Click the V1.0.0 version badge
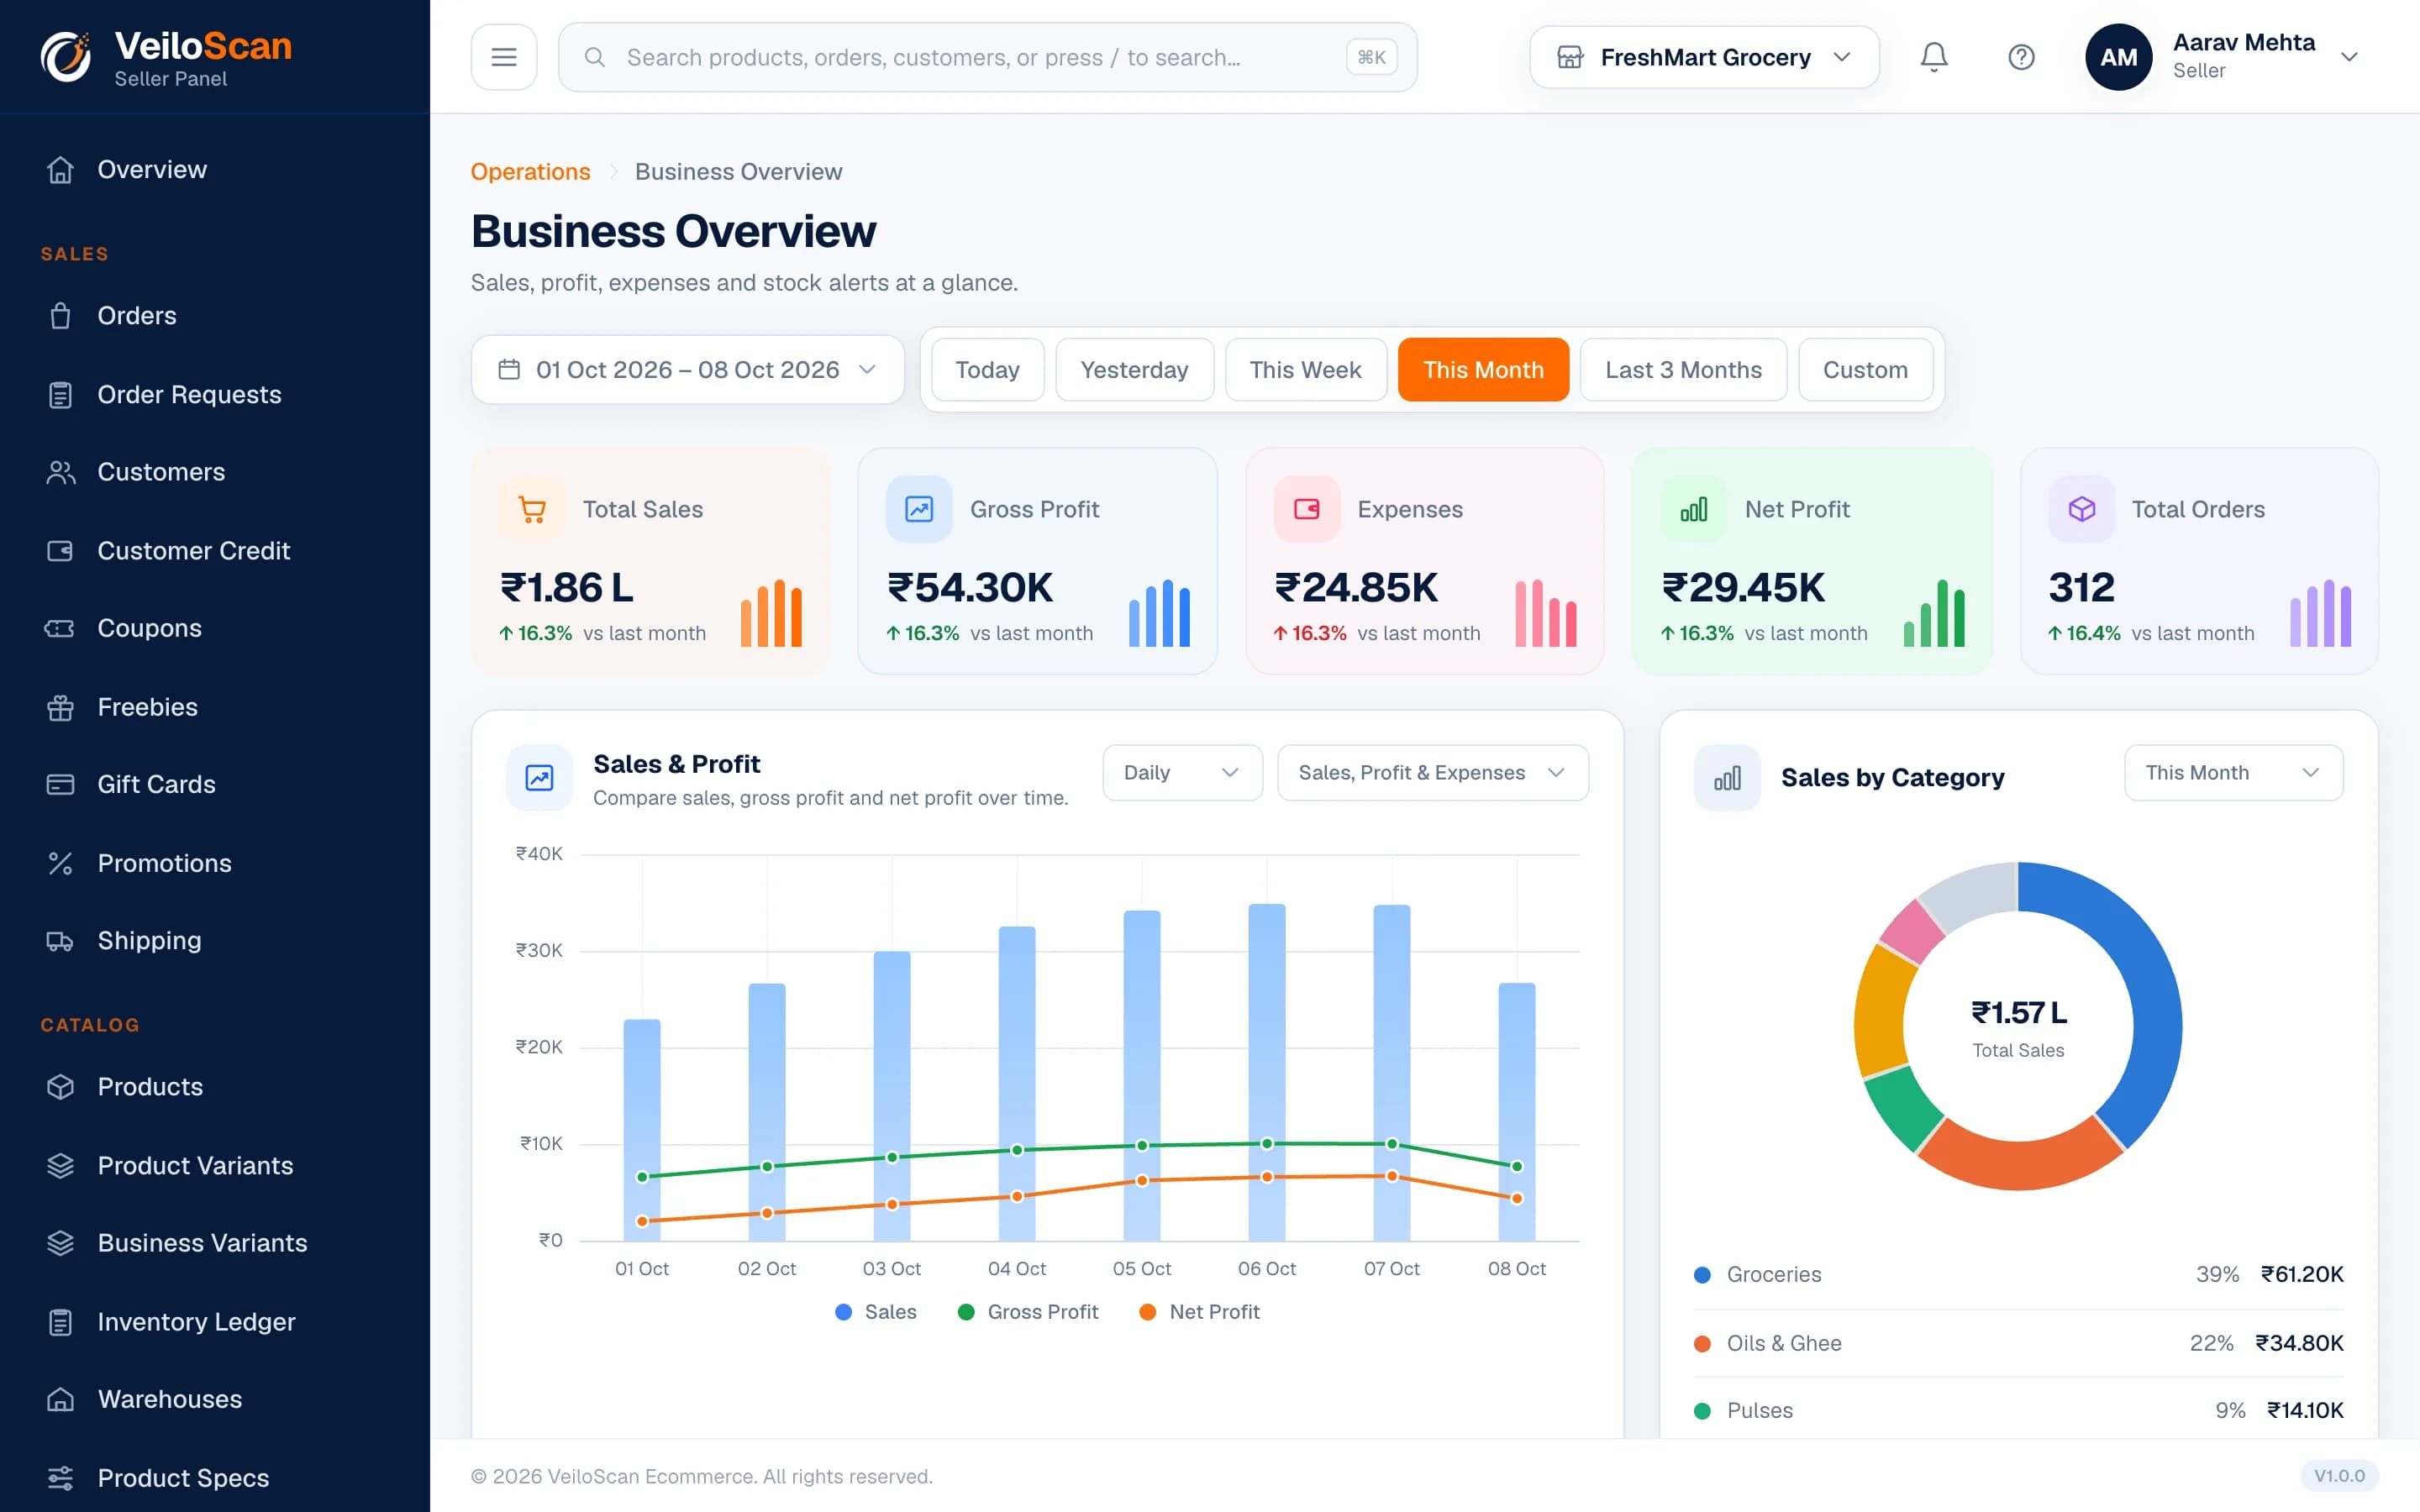Screen dimensions: 2420x1512 tap(2339, 1476)
